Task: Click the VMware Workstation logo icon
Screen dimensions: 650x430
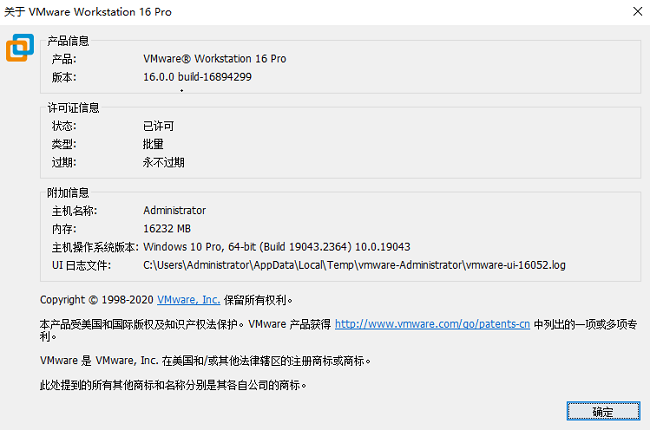Action: click(x=19, y=47)
